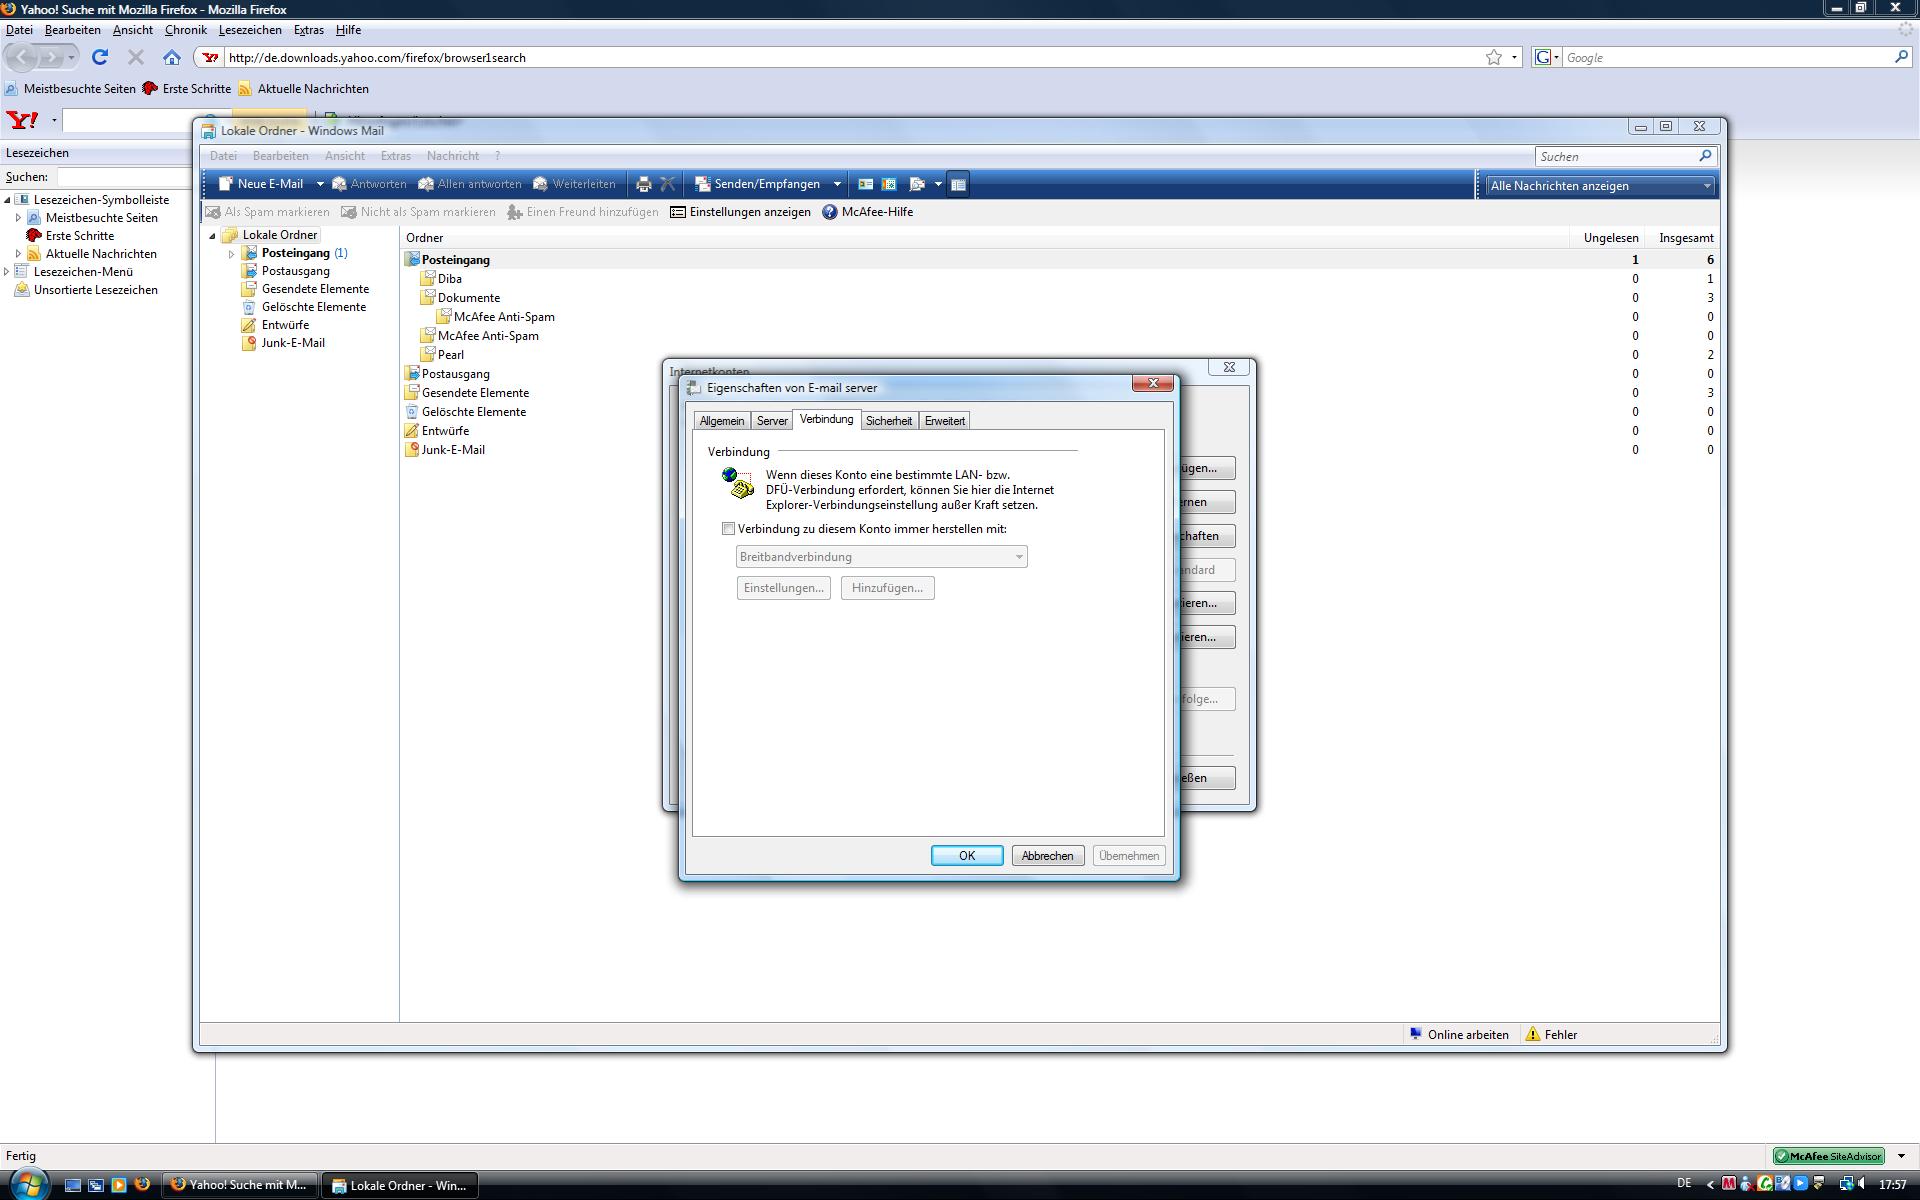
Task: Click the Aktuelle Nachrichten bookmark link
Action: (x=304, y=89)
